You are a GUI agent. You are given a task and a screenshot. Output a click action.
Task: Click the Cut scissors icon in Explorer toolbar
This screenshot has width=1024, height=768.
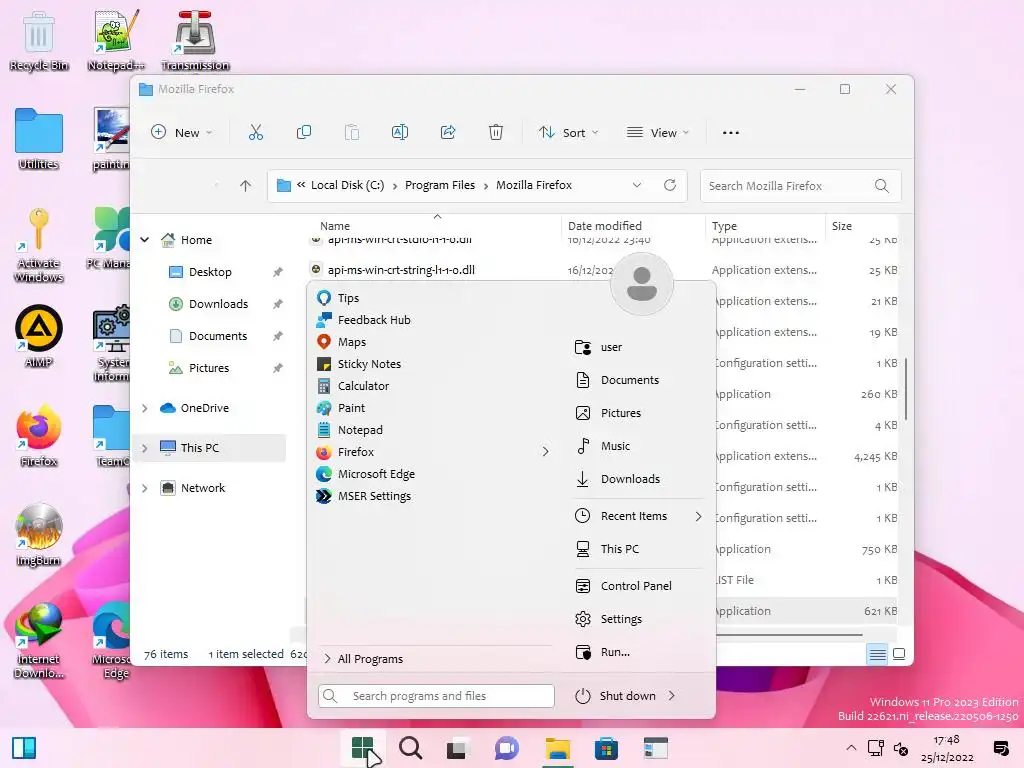256,133
